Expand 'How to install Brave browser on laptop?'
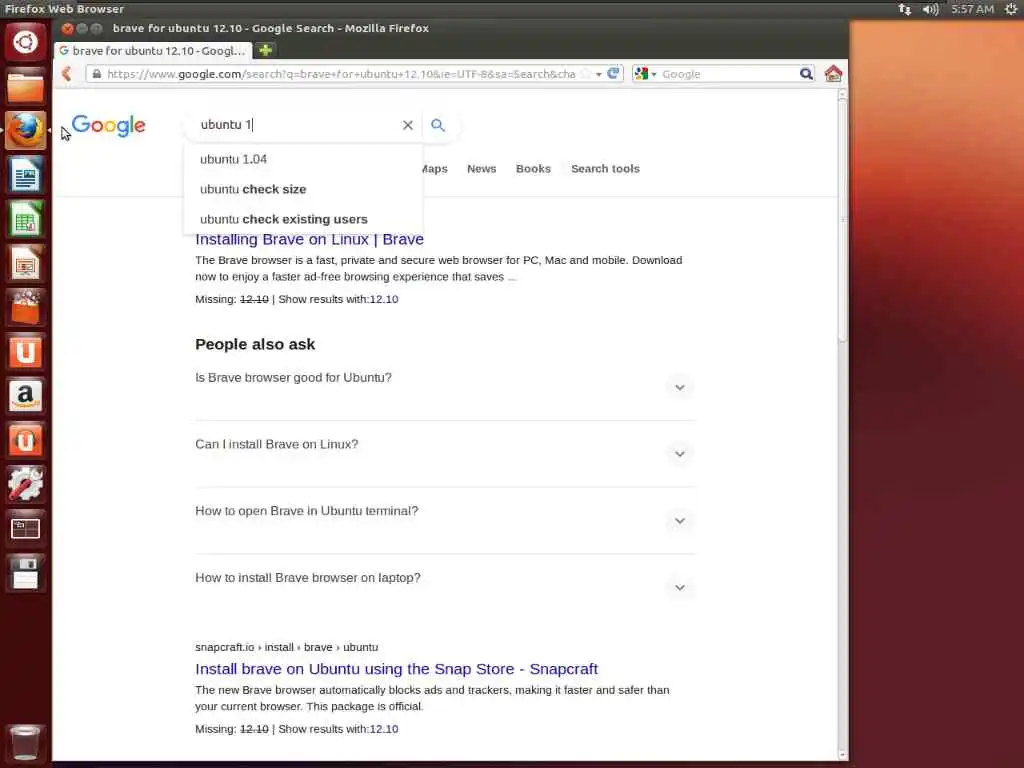This screenshot has height=768, width=1024. coord(680,588)
